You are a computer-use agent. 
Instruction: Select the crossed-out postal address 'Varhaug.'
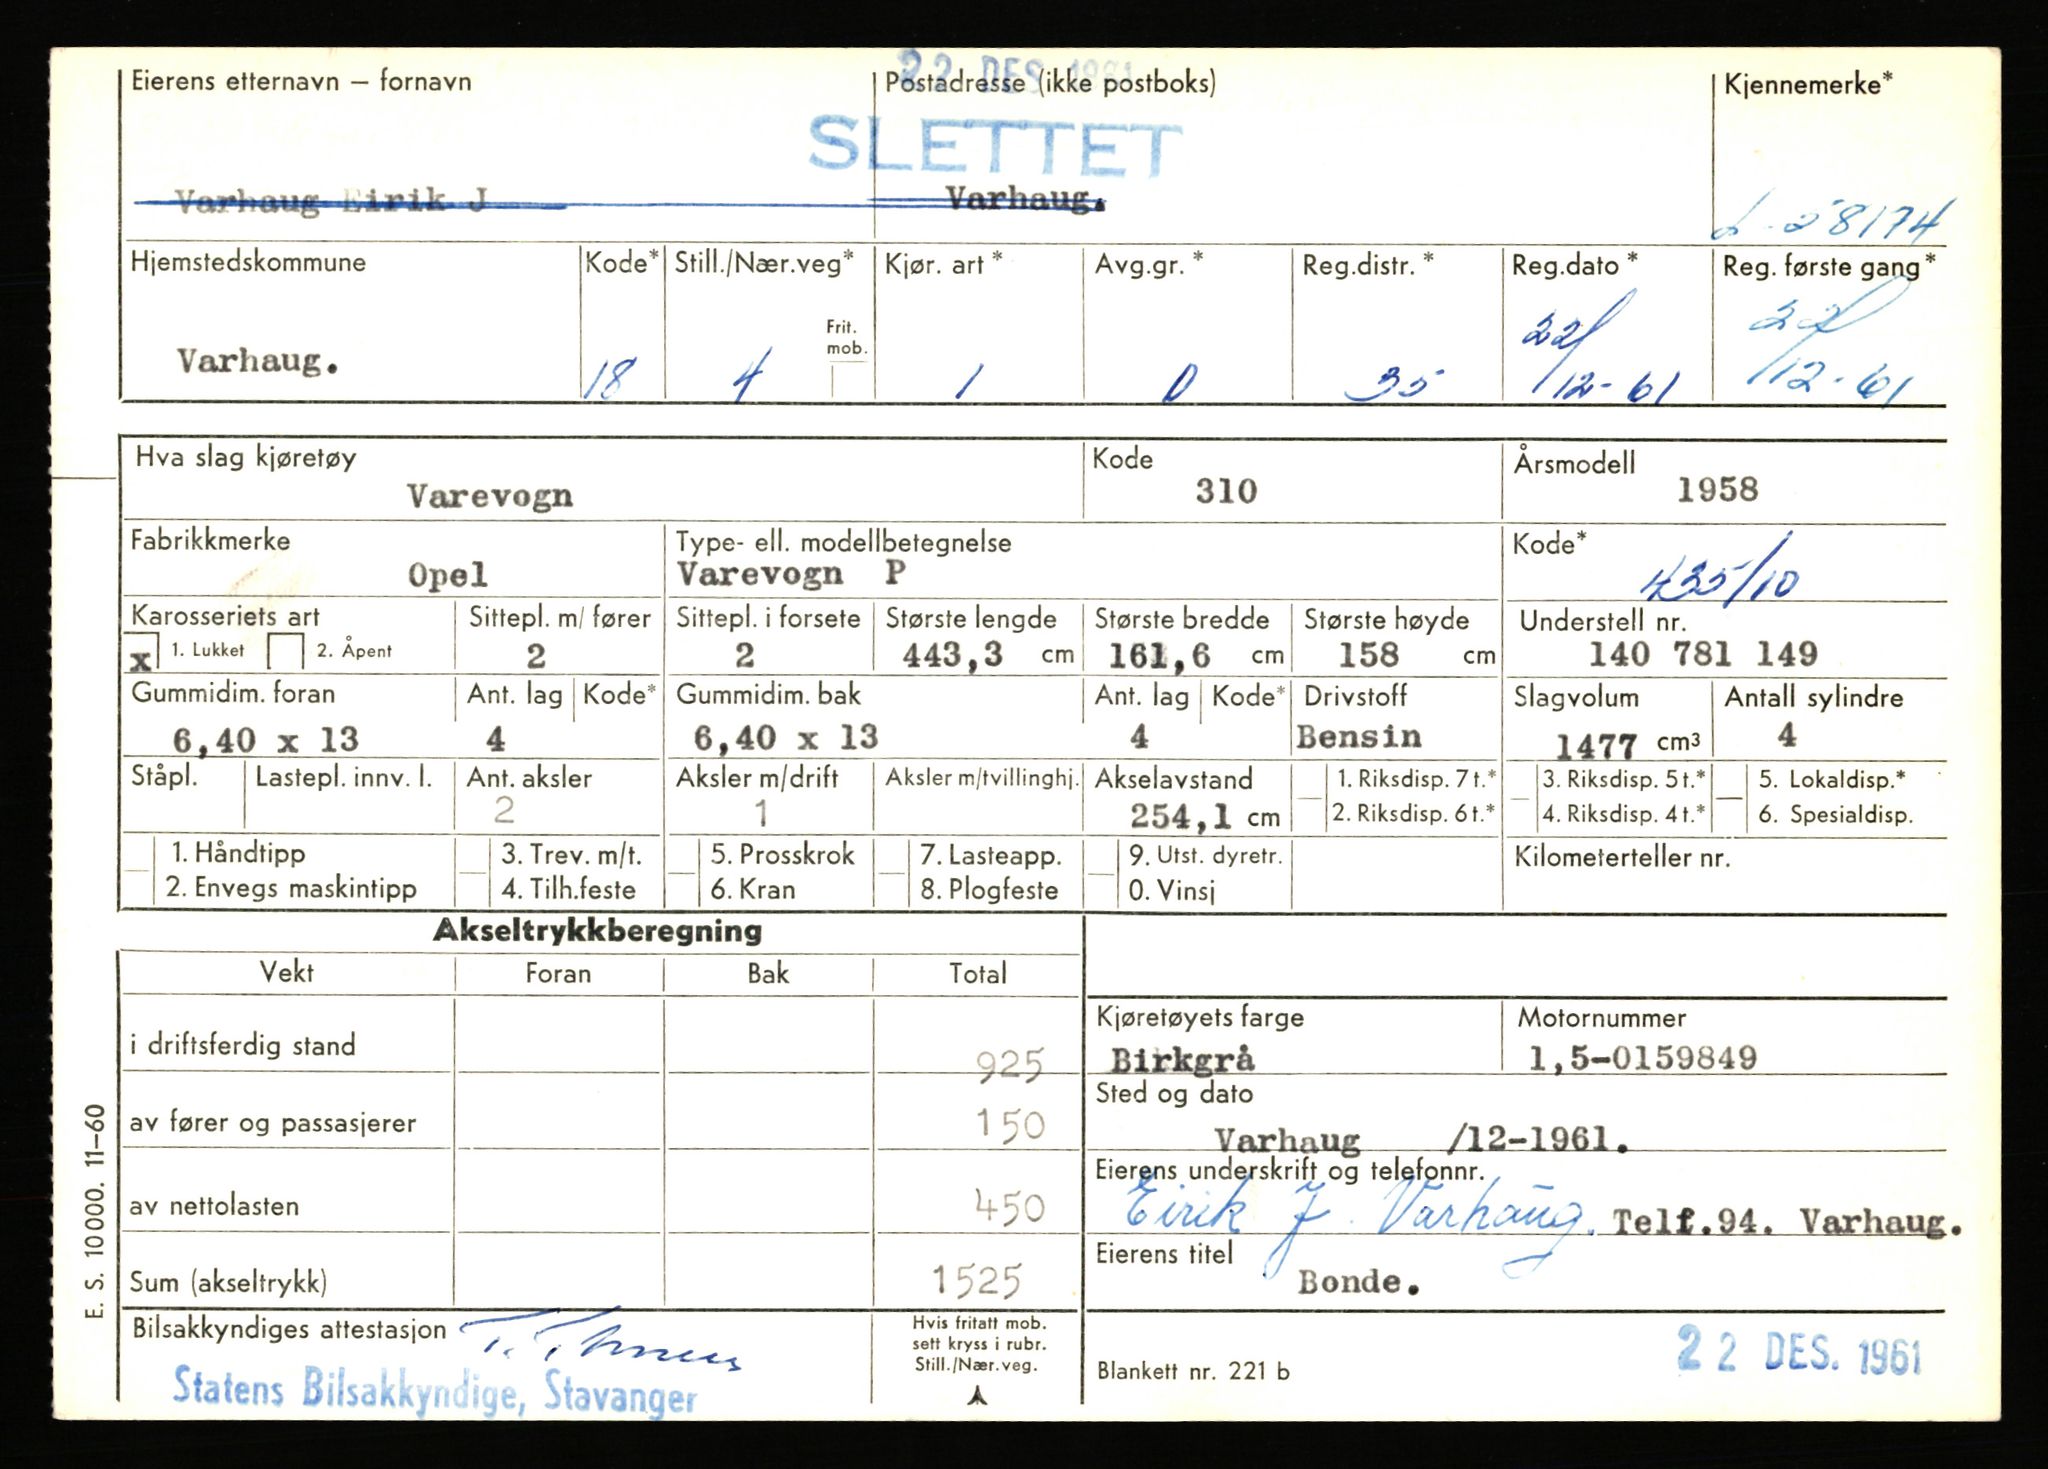coord(1026,198)
